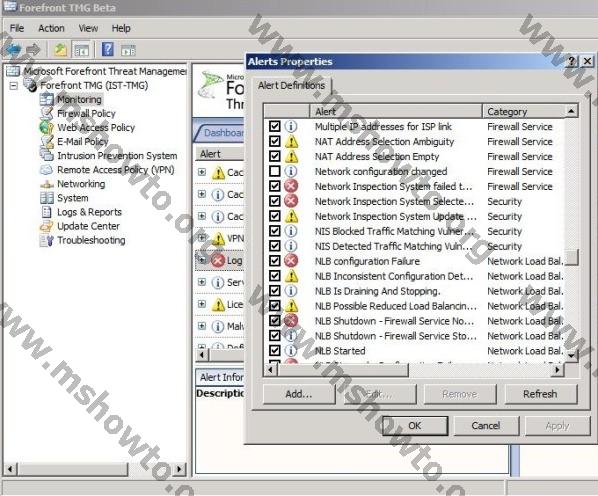
Task: Click Microsoft Forefront Threat Management root icon
Action: coord(13,71)
